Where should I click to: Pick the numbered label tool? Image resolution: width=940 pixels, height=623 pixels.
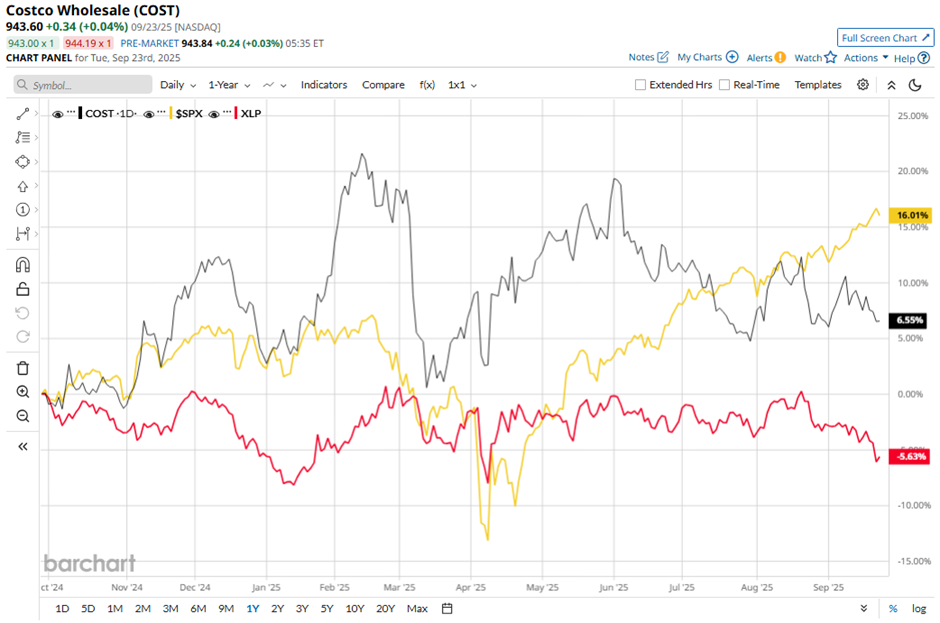(23, 210)
